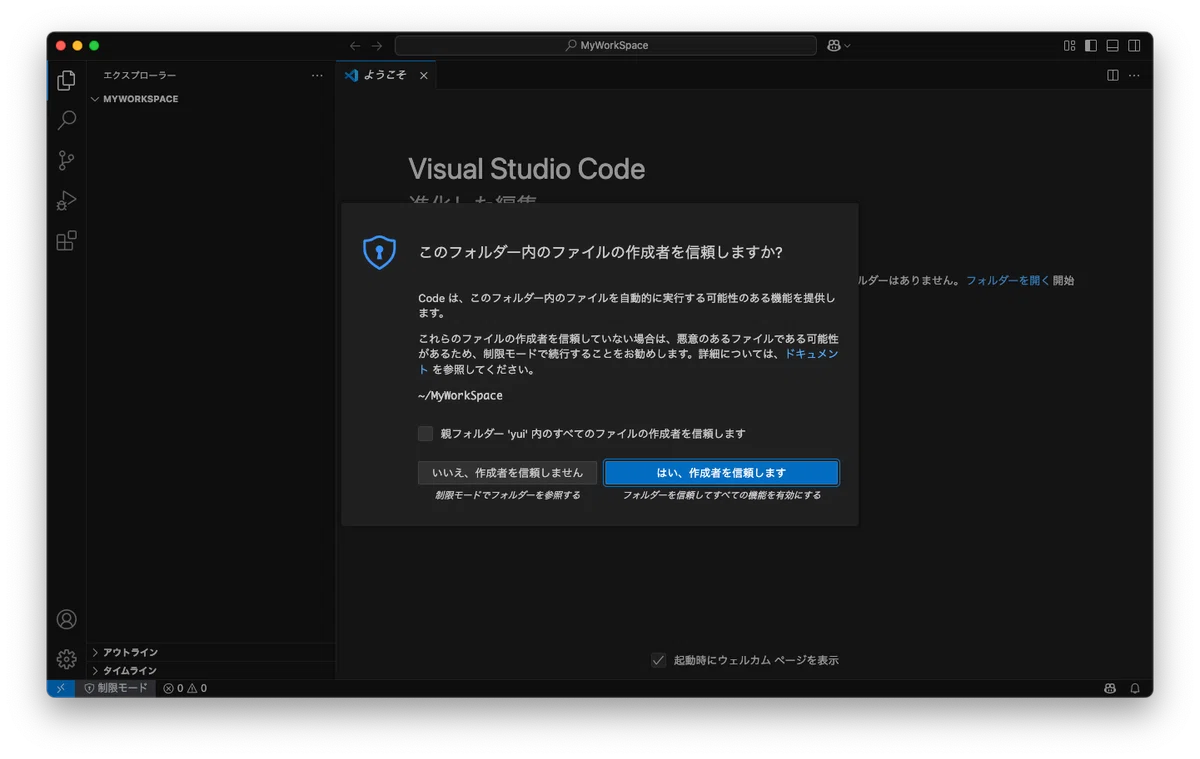Open the Explorer view in activity bar
The width and height of the screenshot is (1200, 759).
pos(66,80)
